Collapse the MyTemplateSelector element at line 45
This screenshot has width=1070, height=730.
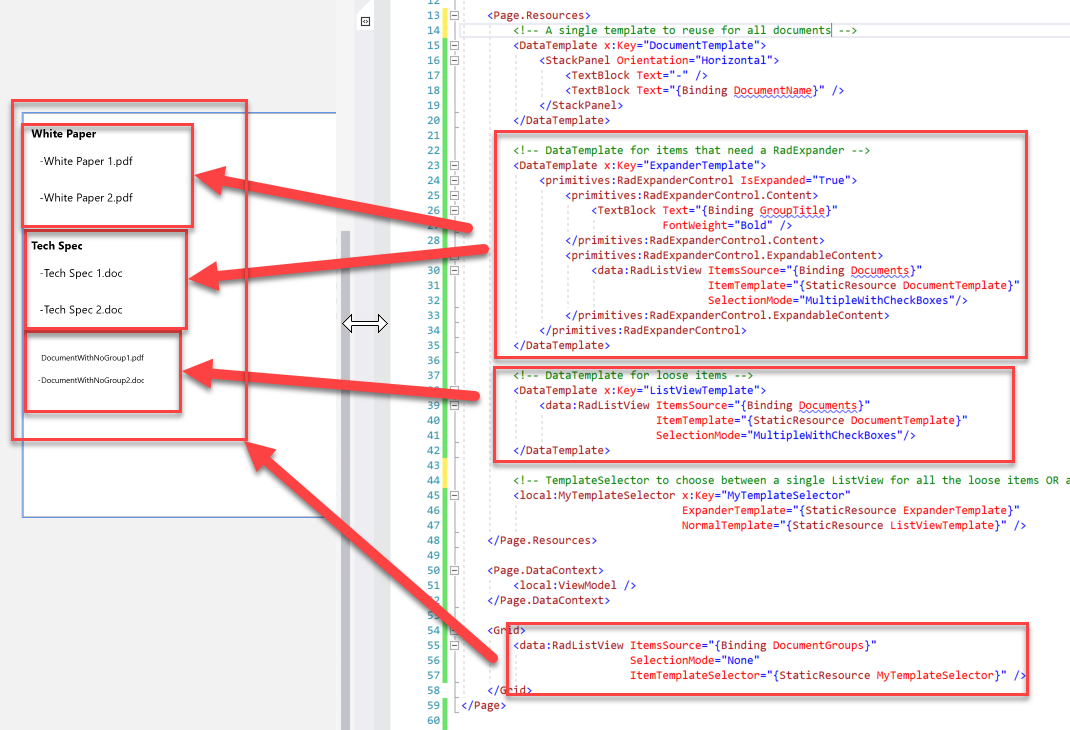click(x=454, y=495)
